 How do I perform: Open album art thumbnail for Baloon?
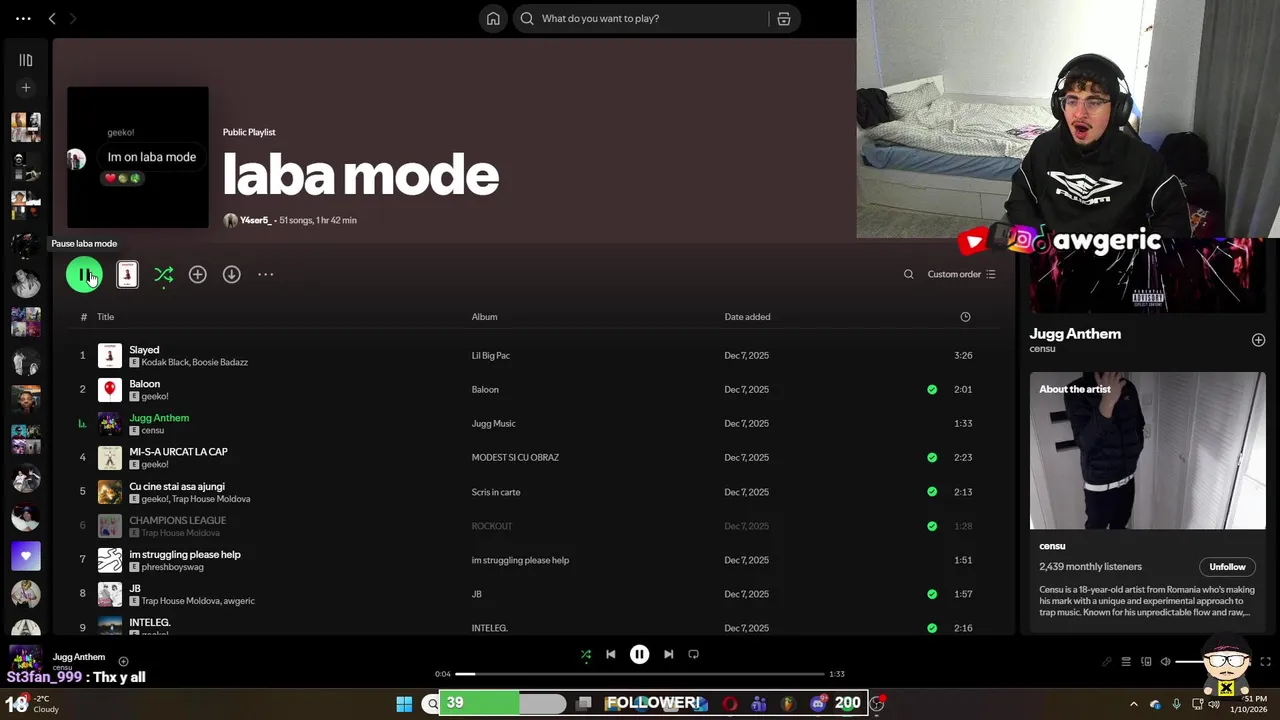(110, 390)
